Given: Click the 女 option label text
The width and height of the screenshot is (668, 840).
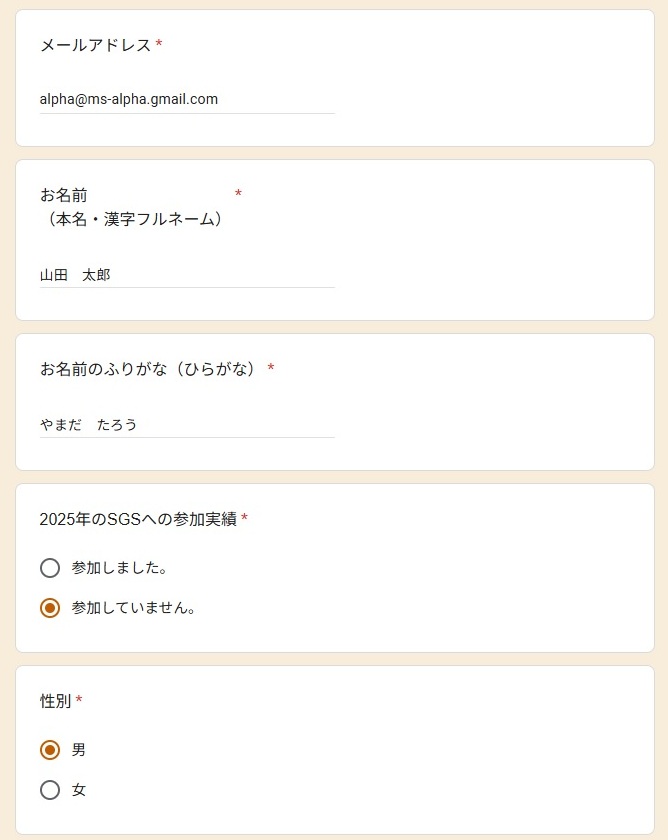Looking at the screenshot, I should [79, 790].
